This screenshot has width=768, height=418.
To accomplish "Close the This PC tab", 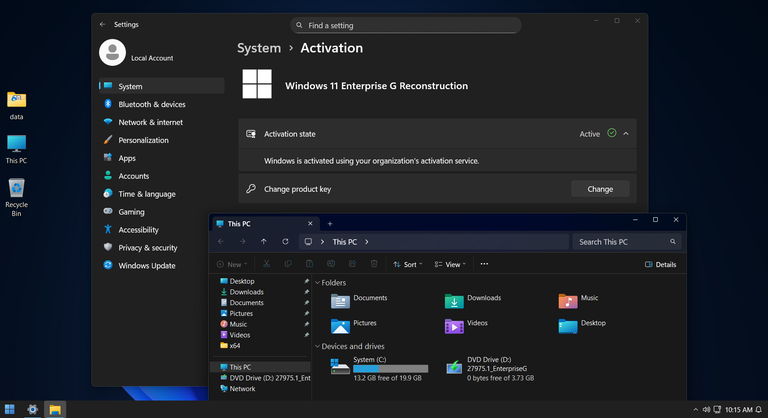I will [x=310, y=223].
